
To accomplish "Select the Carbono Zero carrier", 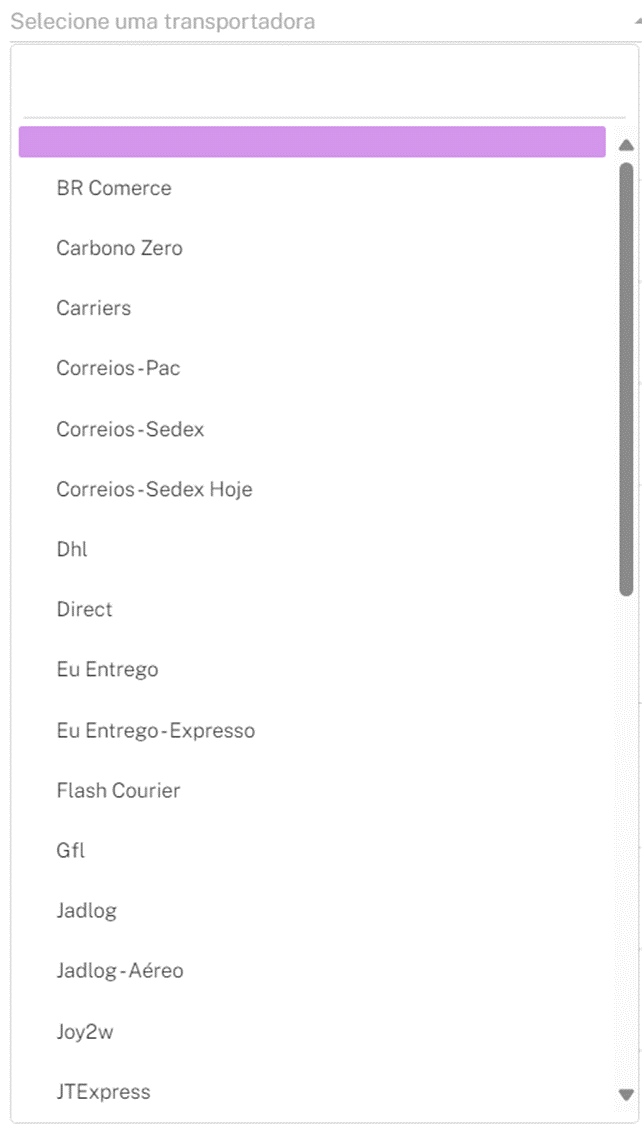I will tap(120, 248).
